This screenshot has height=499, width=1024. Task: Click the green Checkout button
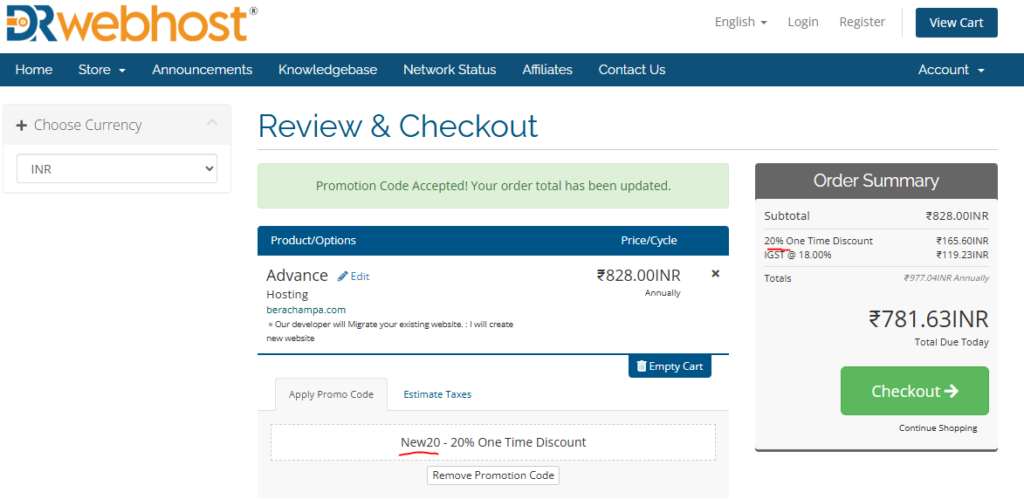coord(914,391)
